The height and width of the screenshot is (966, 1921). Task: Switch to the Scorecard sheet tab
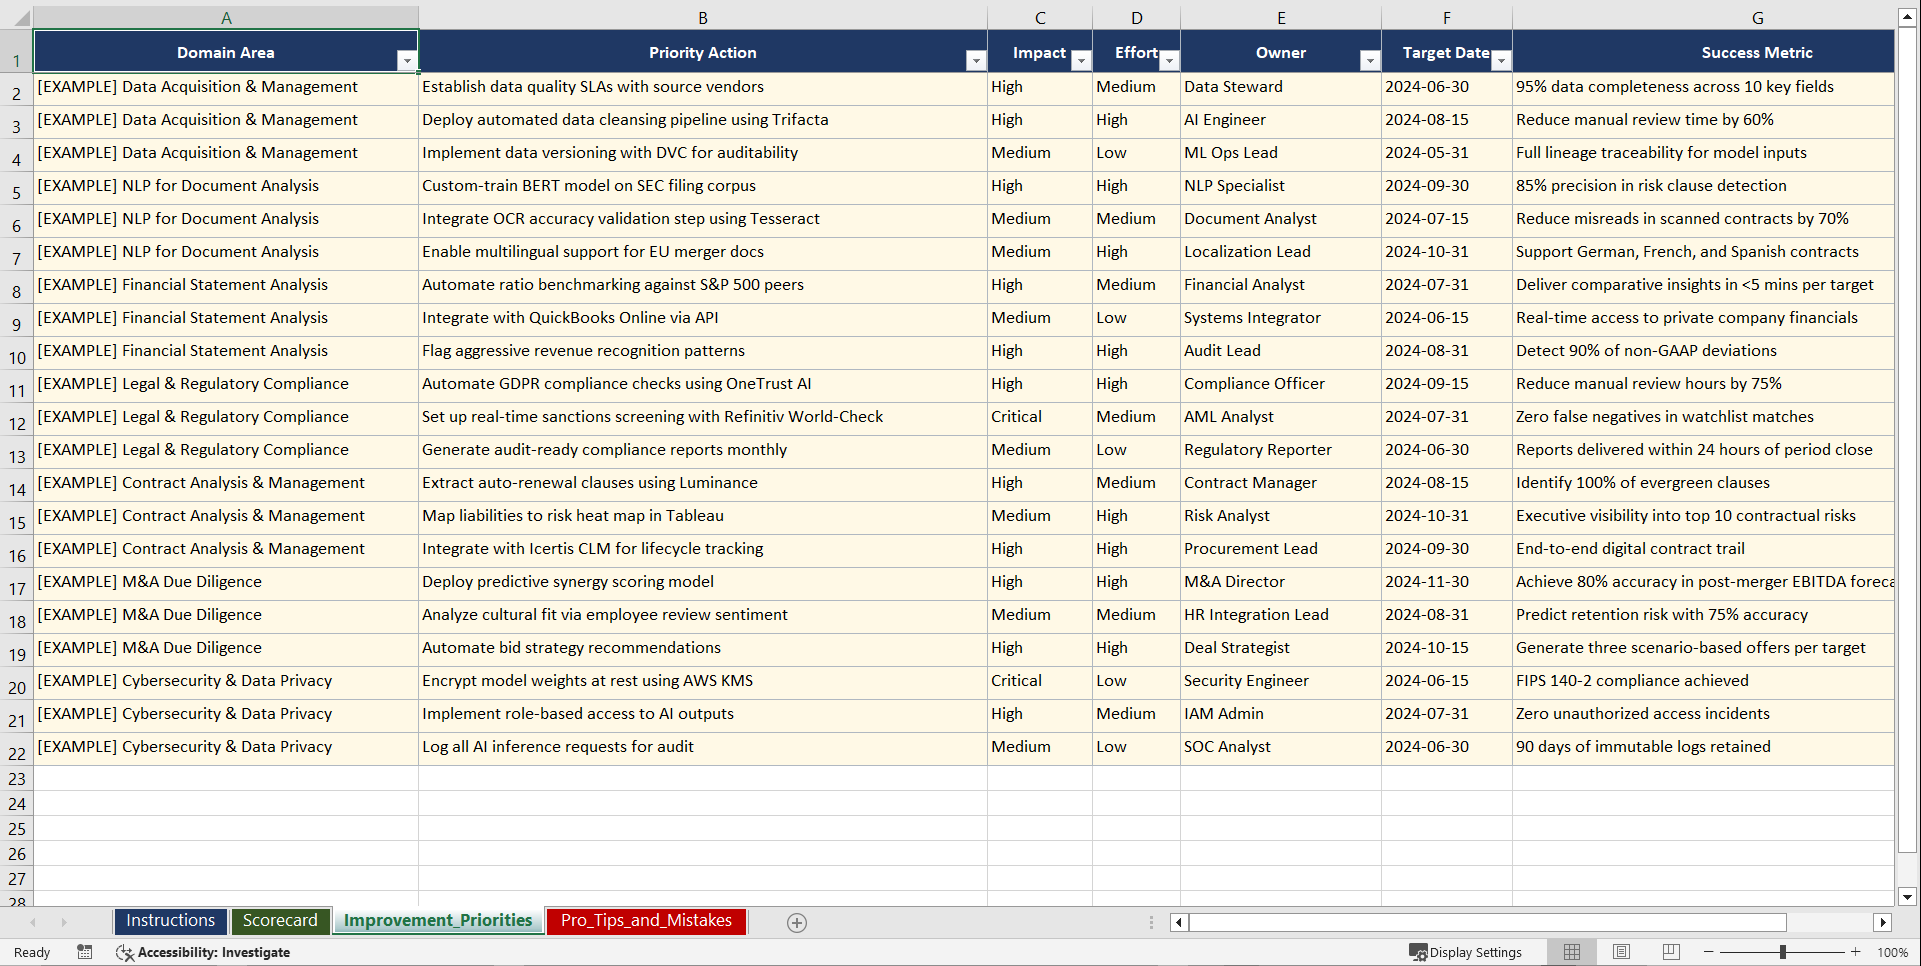coord(281,921)
